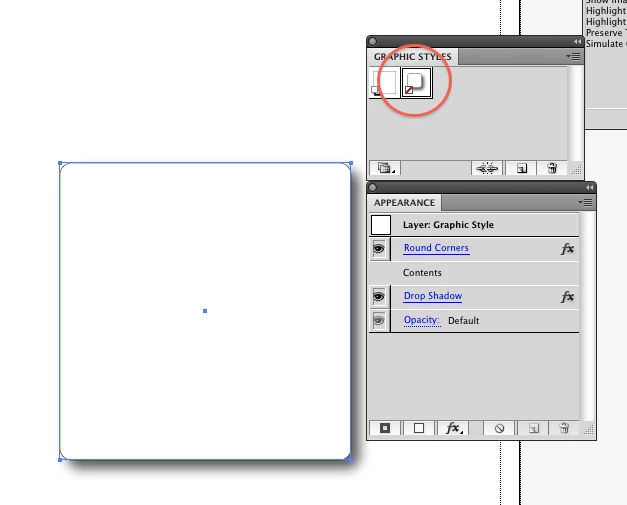This screenshot has width=627, height=505.
Task: Duplicate Selected Item in Appearance panel
Action: 533,428
